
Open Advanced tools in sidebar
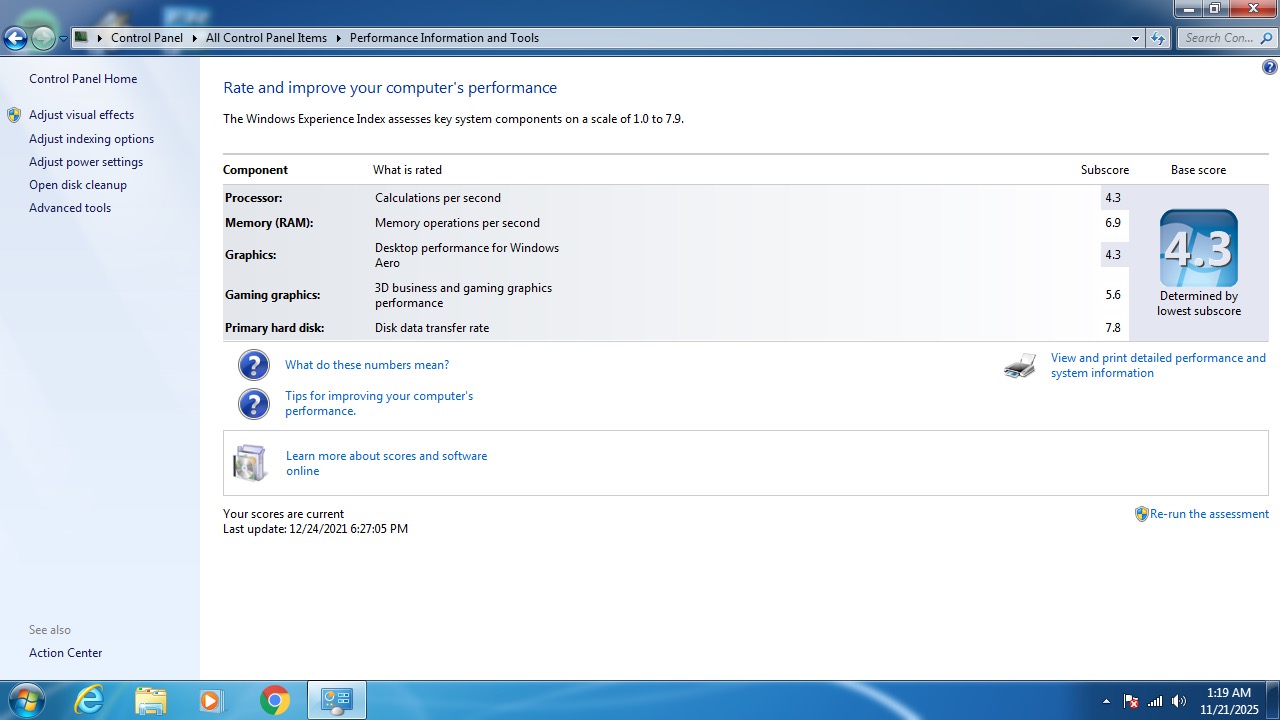tap(70, 208)
